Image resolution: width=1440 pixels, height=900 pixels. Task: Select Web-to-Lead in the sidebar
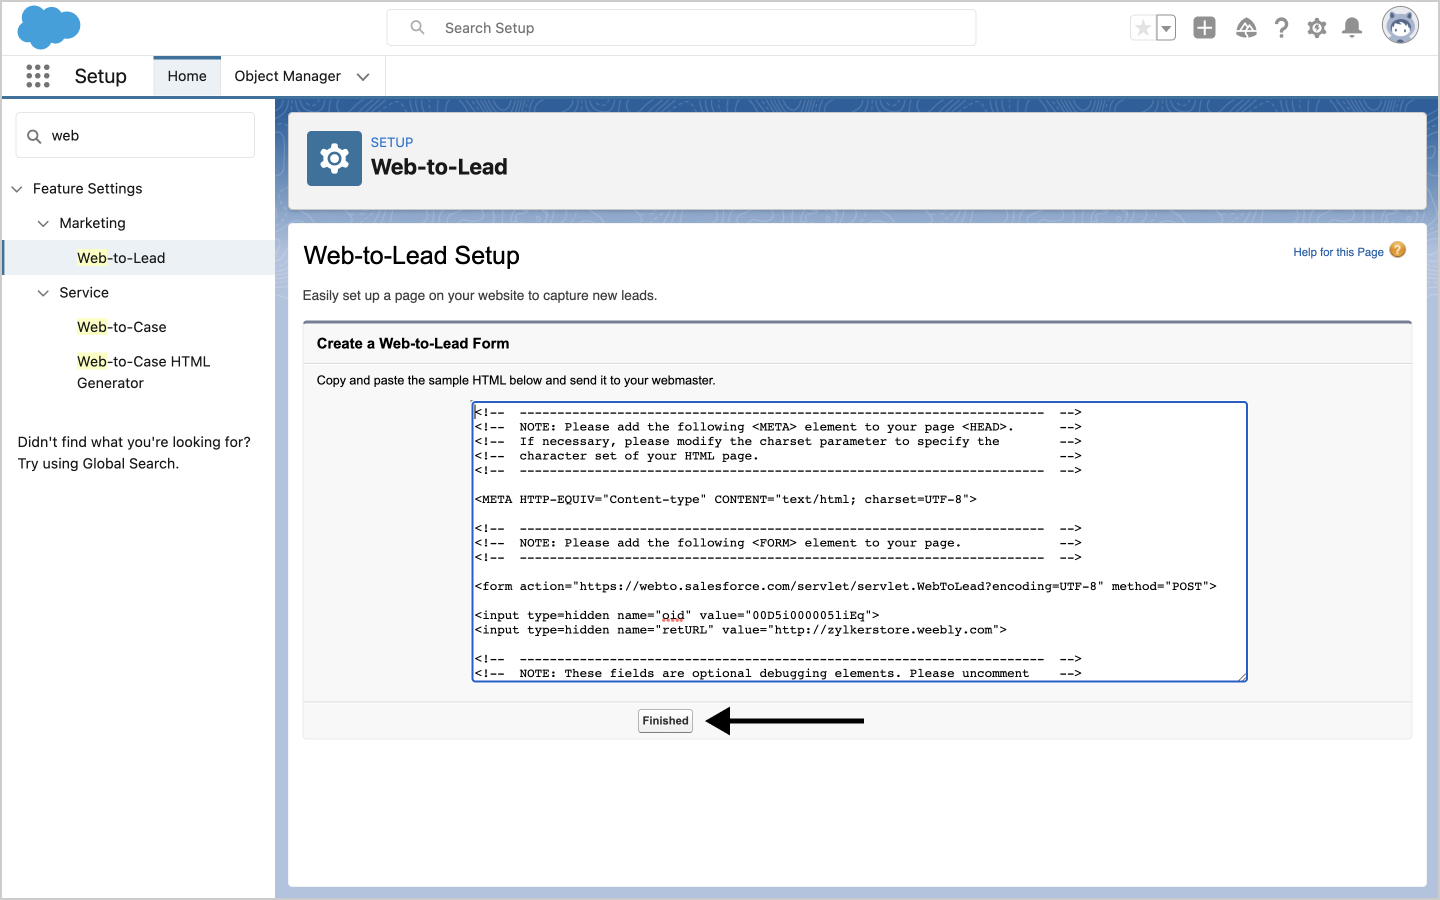[121, 258]
